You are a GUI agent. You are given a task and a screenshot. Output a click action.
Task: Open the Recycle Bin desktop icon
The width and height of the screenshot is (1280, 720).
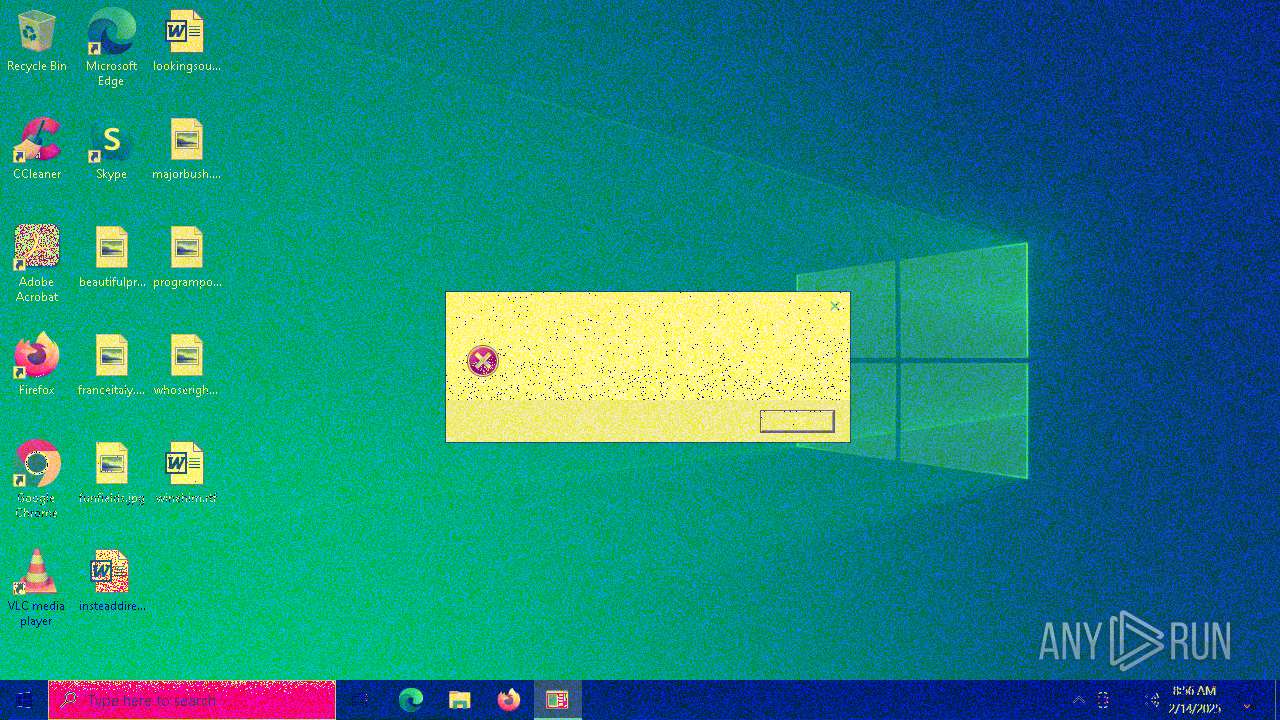pyautogui.click(x=37, y=42)
